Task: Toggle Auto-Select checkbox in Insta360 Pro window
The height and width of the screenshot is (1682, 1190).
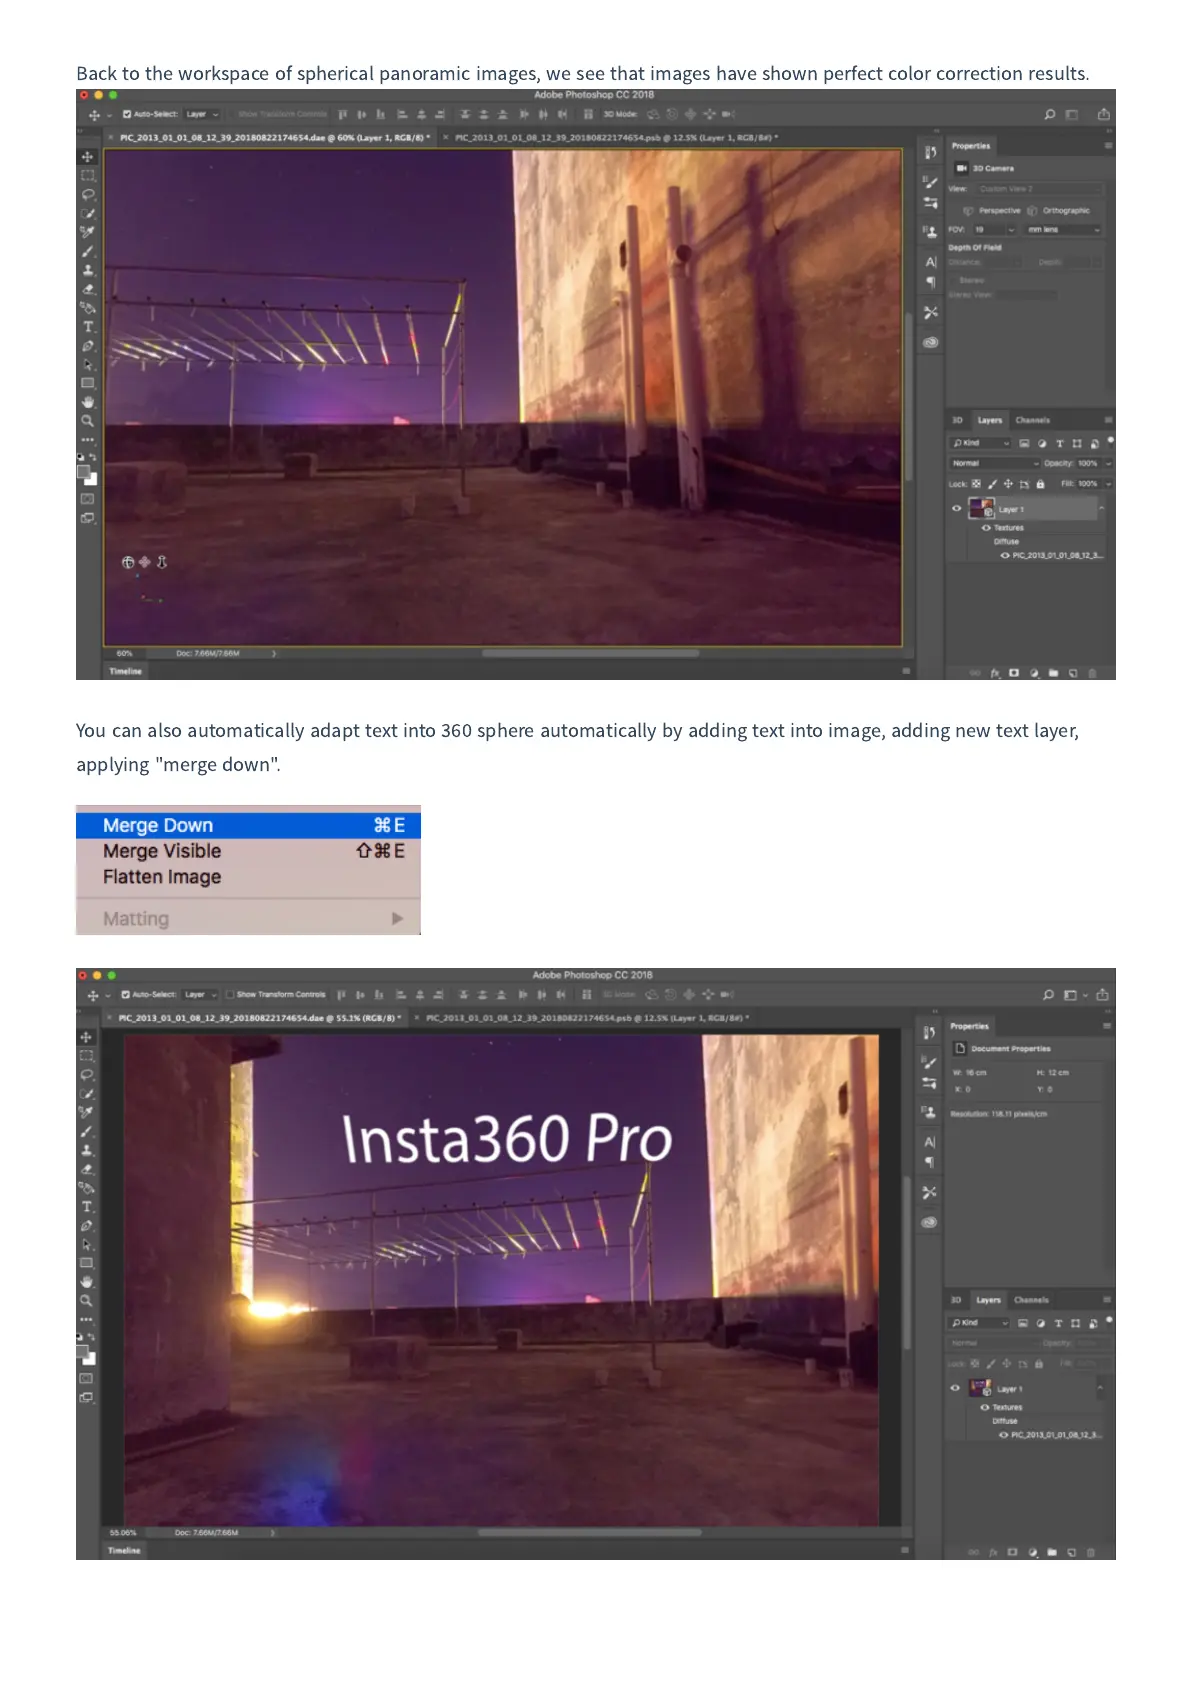Action: pyautogui.click(x=126, y=995)
